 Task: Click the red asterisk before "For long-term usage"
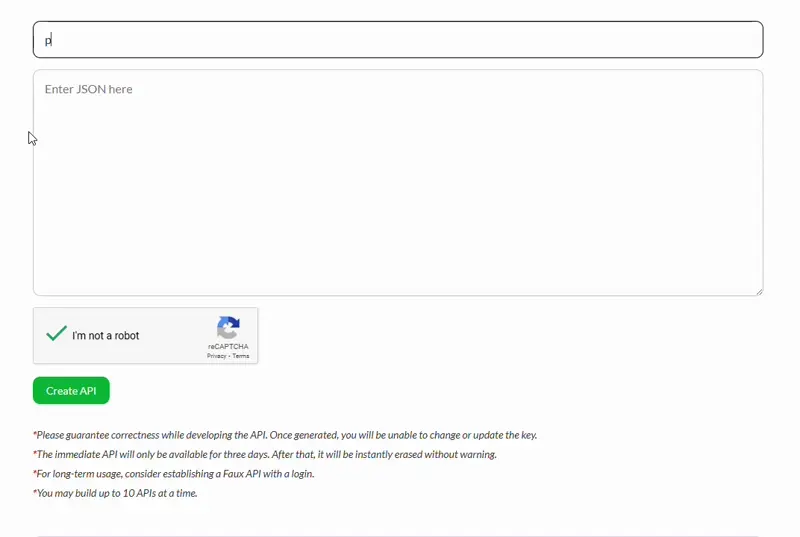click(35, 473)
